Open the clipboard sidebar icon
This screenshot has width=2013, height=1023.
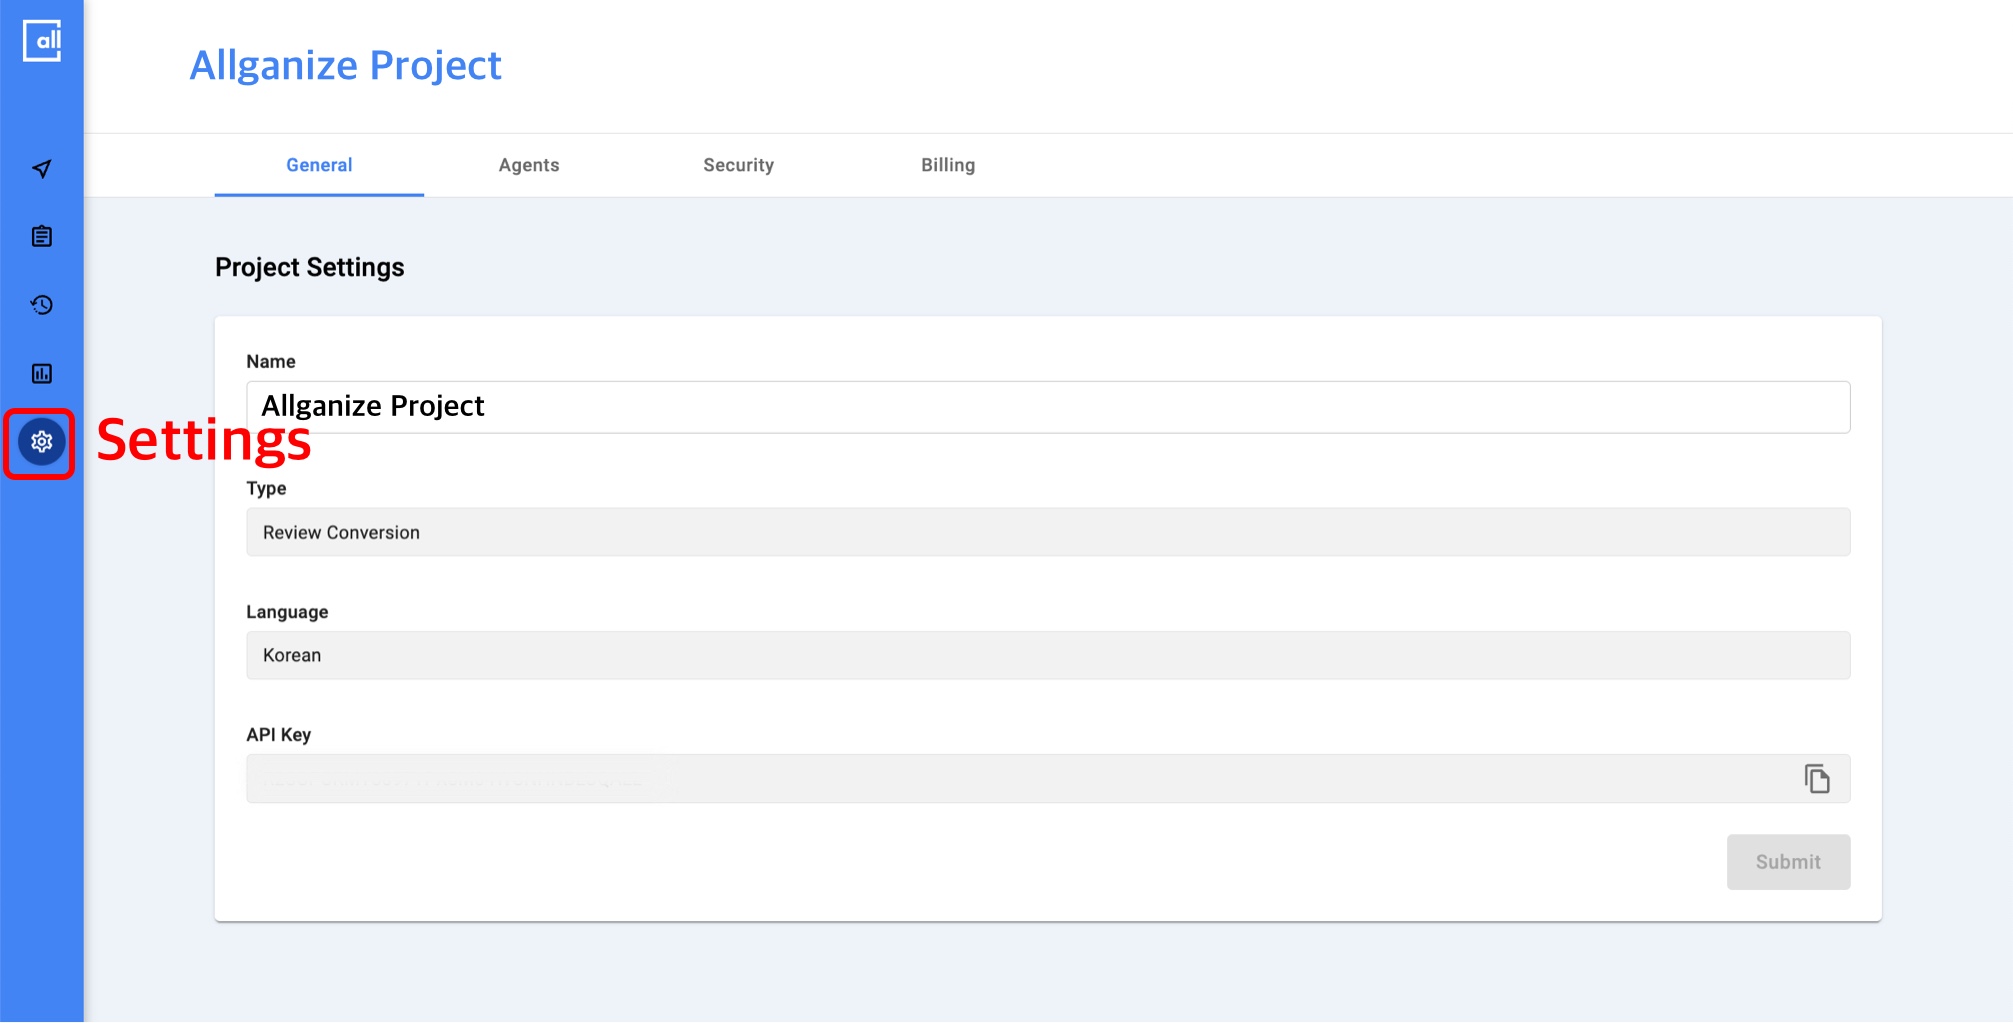[42, 237]
